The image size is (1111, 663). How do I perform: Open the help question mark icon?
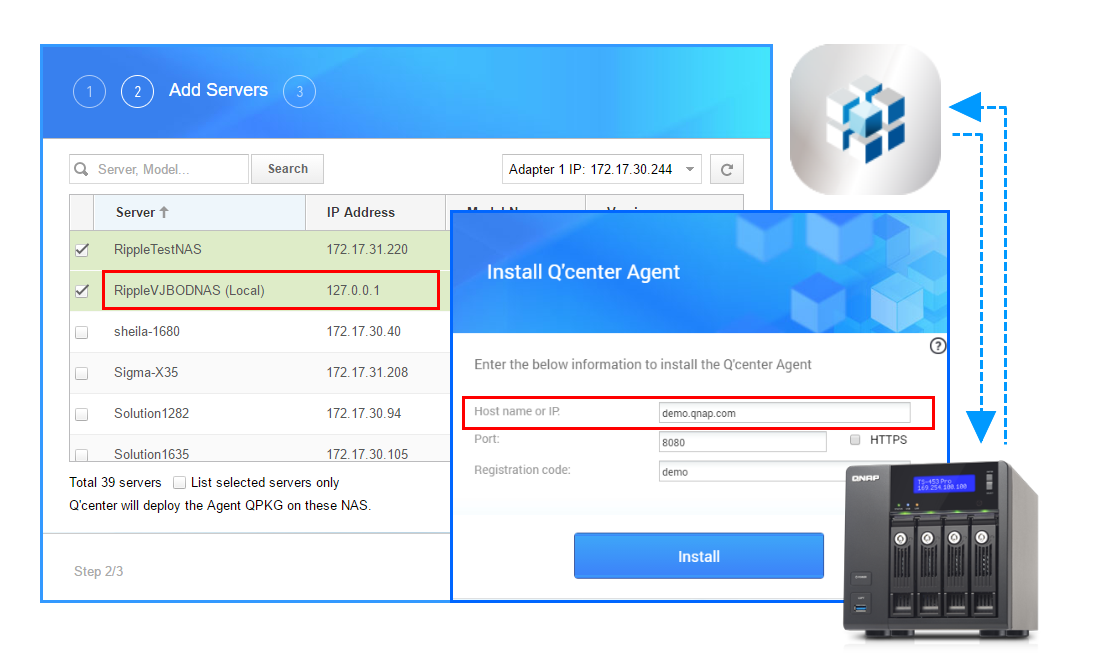(937, 346)
